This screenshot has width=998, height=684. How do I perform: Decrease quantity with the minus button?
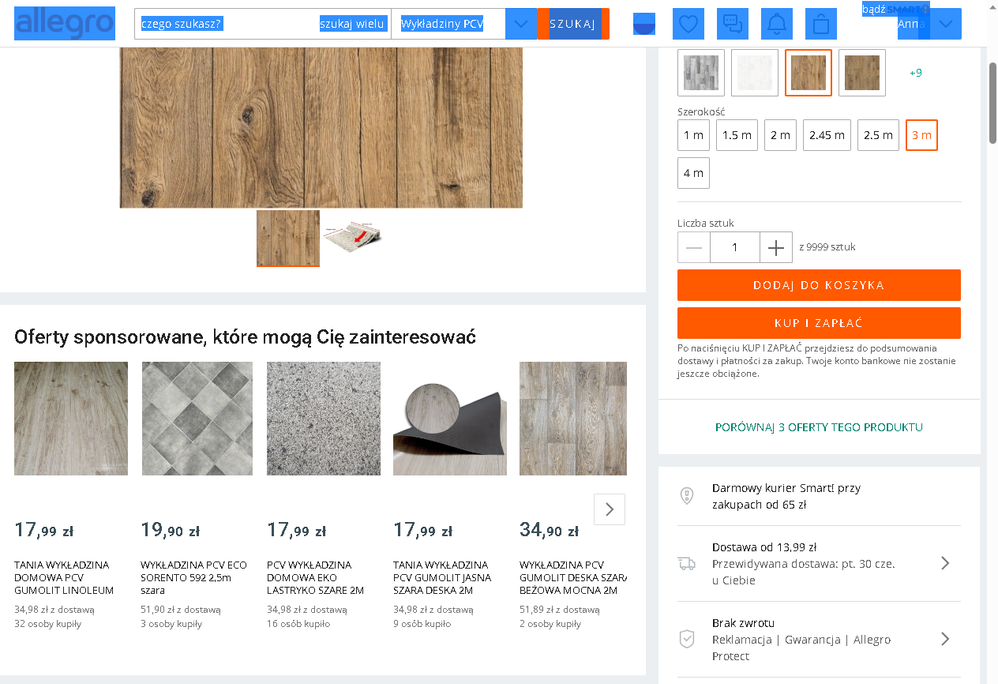point(694,247)
